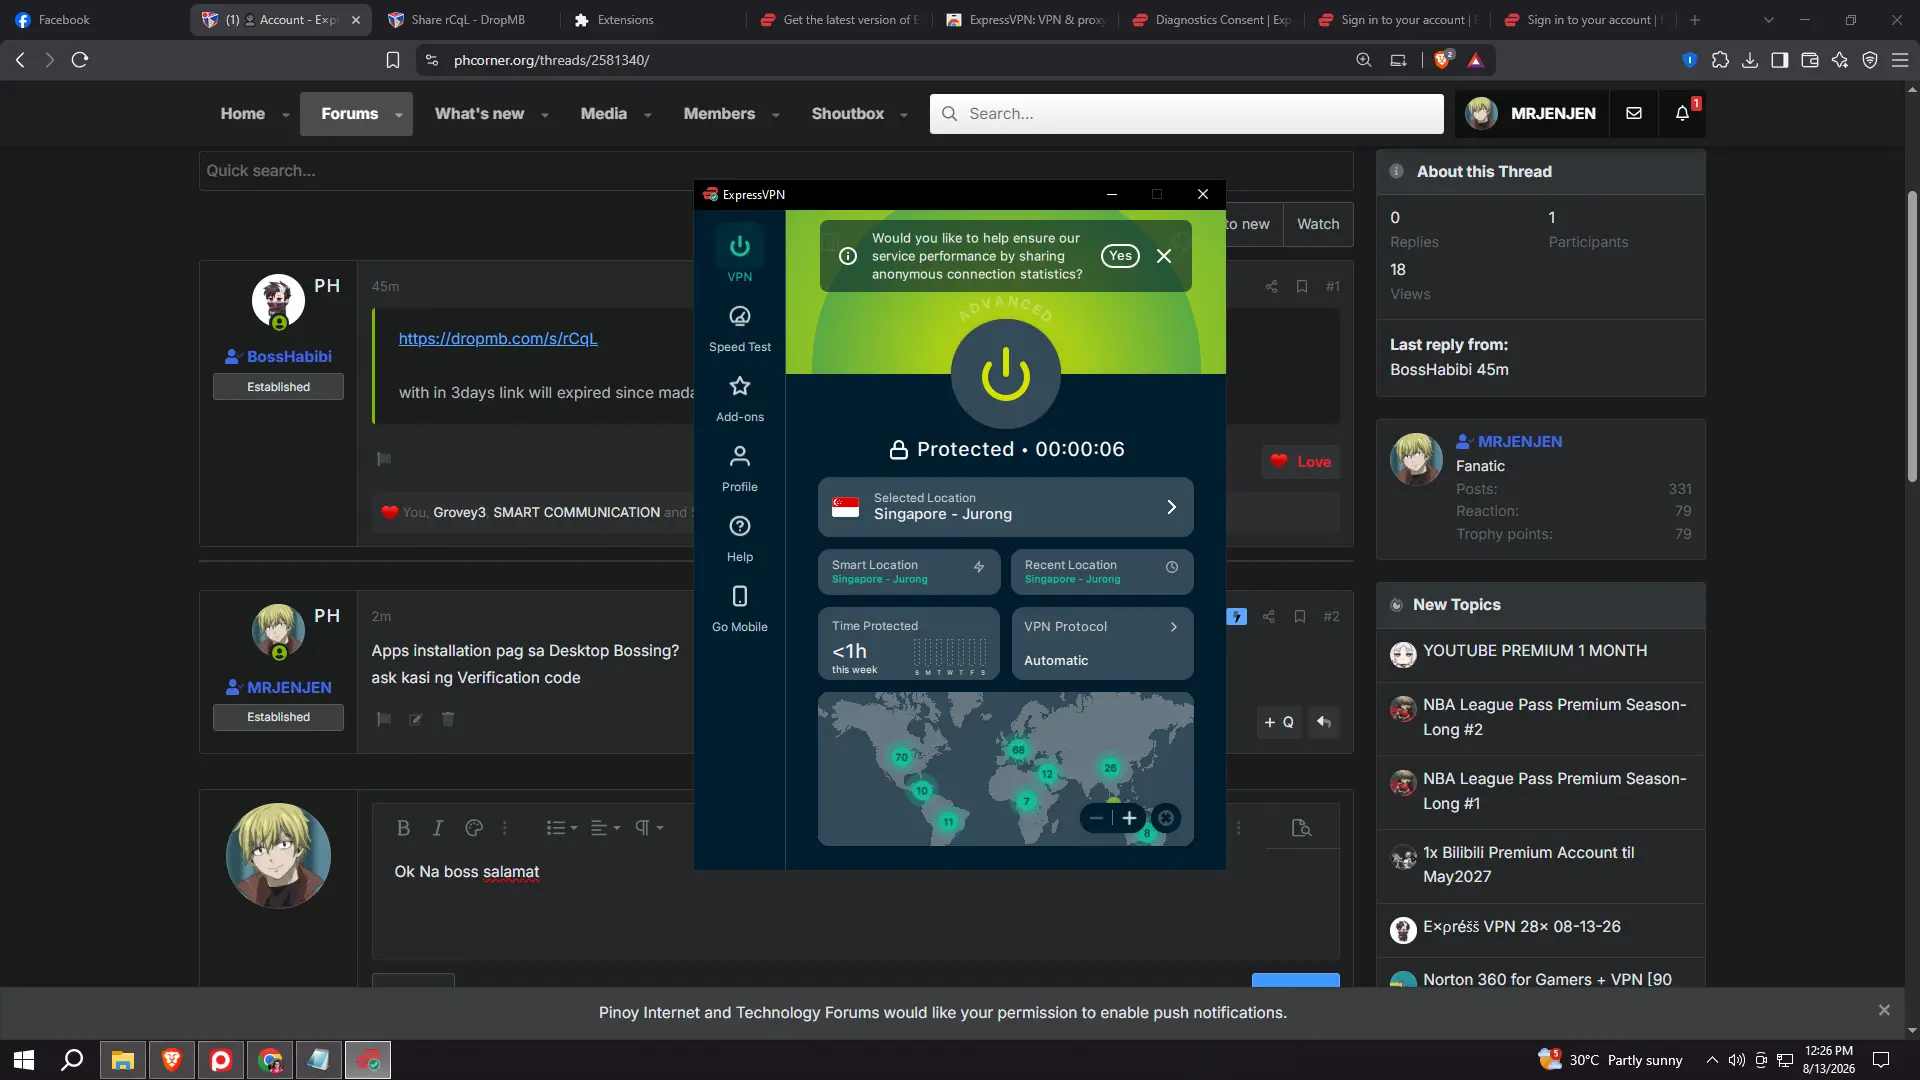Image resolution: width=1920 pixels, height=1080 pixels.
Task: Open Windows Start menu
Action: [24, 1060]
